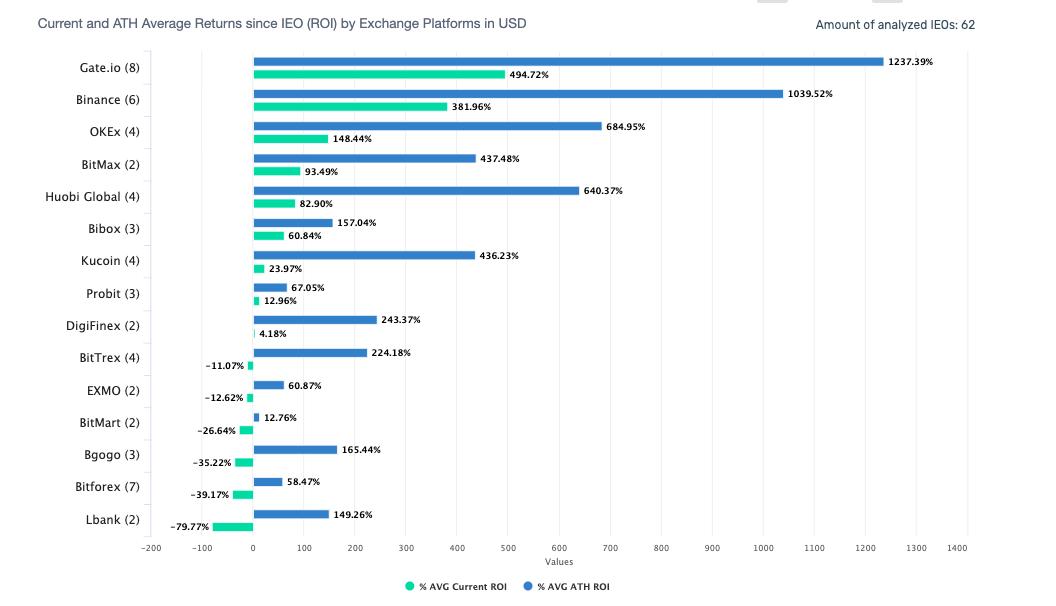The image size is (1056, 606).
Task: Toggle the % AVG ATH ROI legend series
Action: pyautogui.click(x=566, y=586)
